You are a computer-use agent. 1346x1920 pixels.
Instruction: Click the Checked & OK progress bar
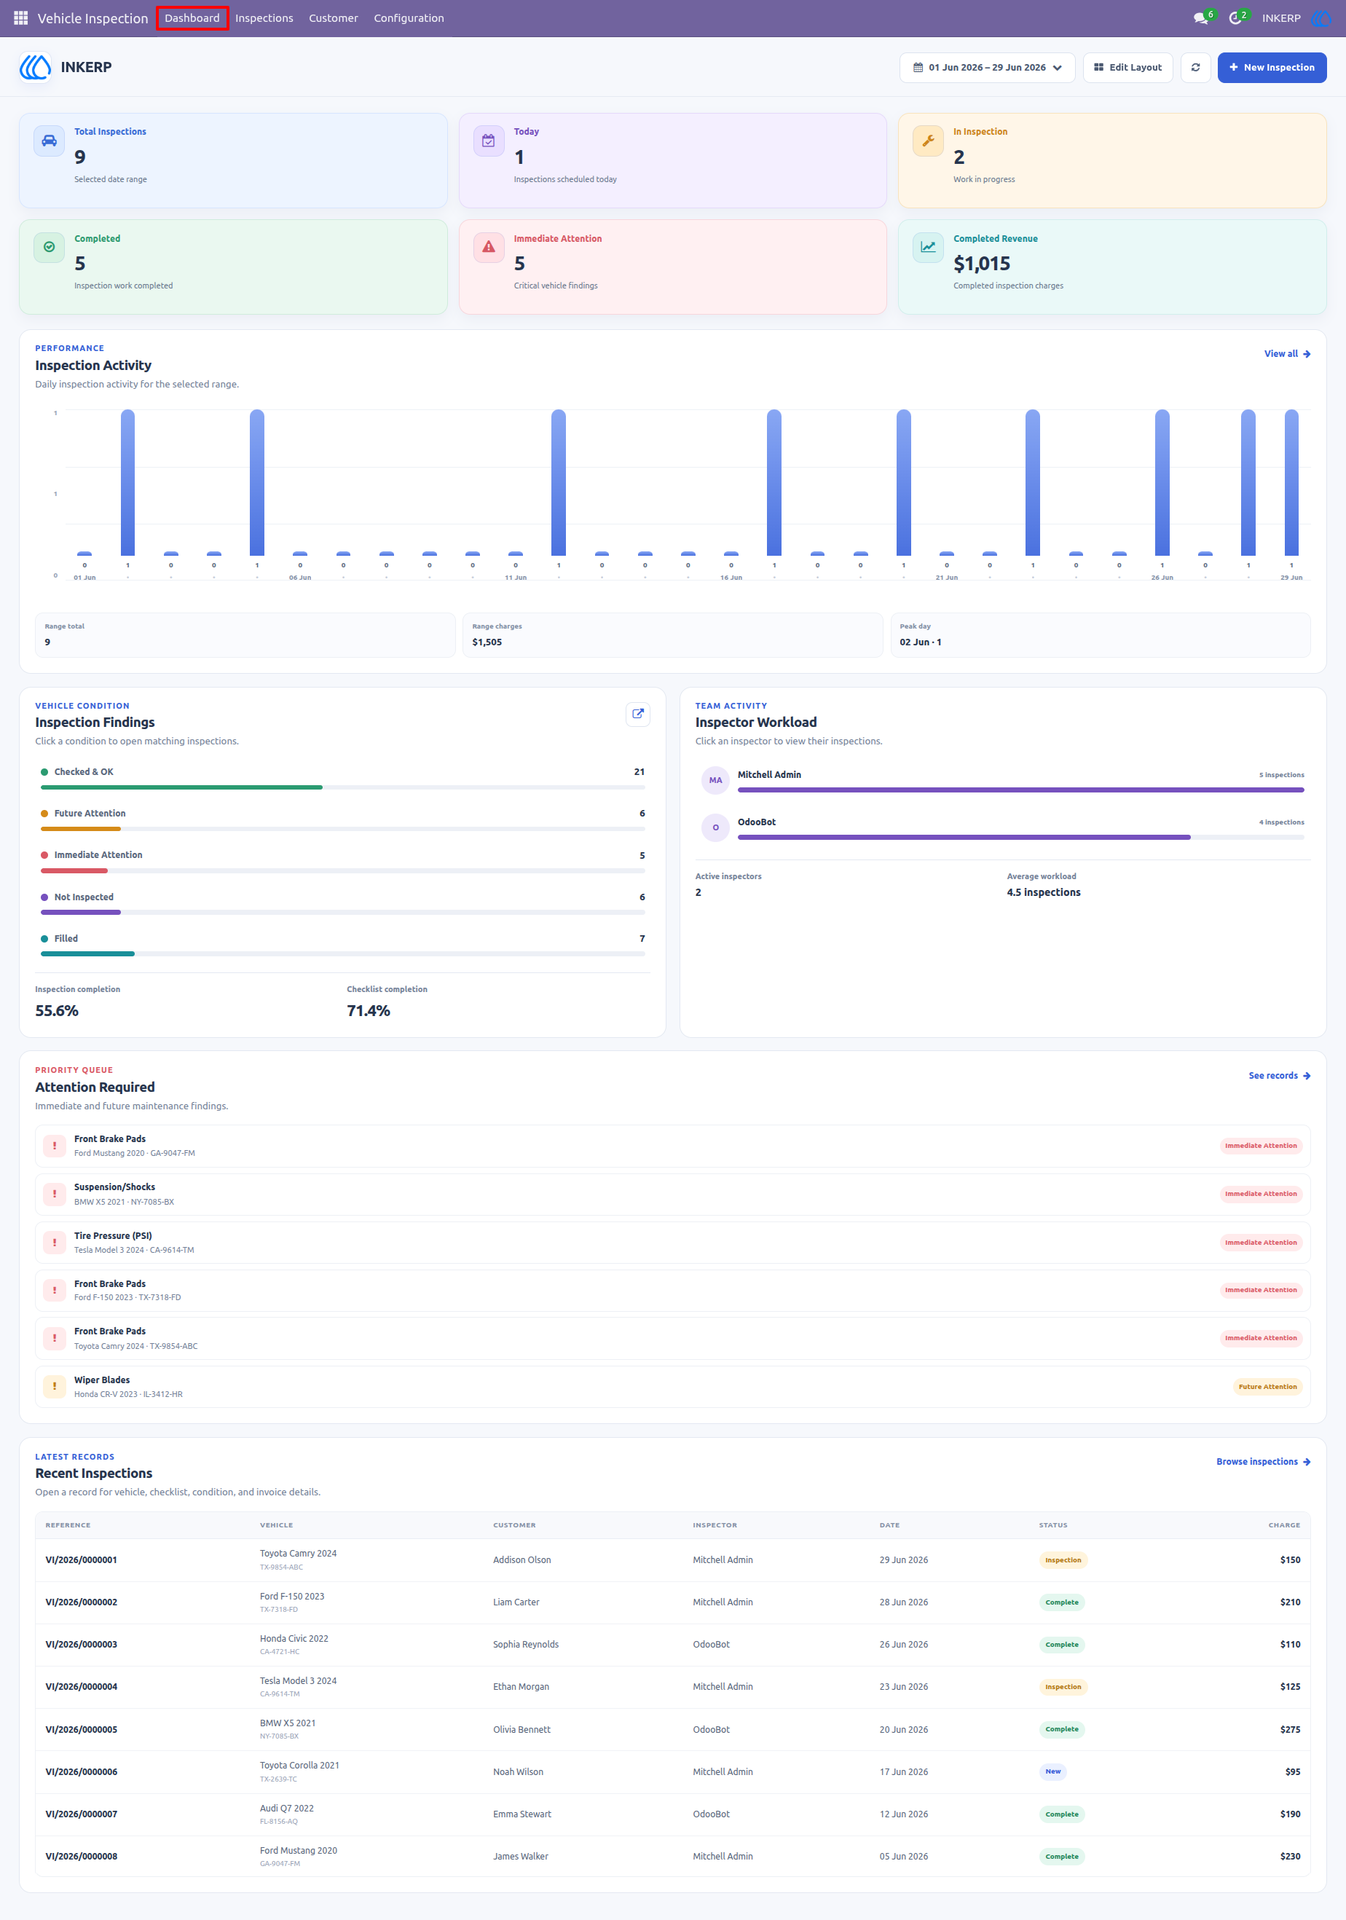[x=343, y=788]
